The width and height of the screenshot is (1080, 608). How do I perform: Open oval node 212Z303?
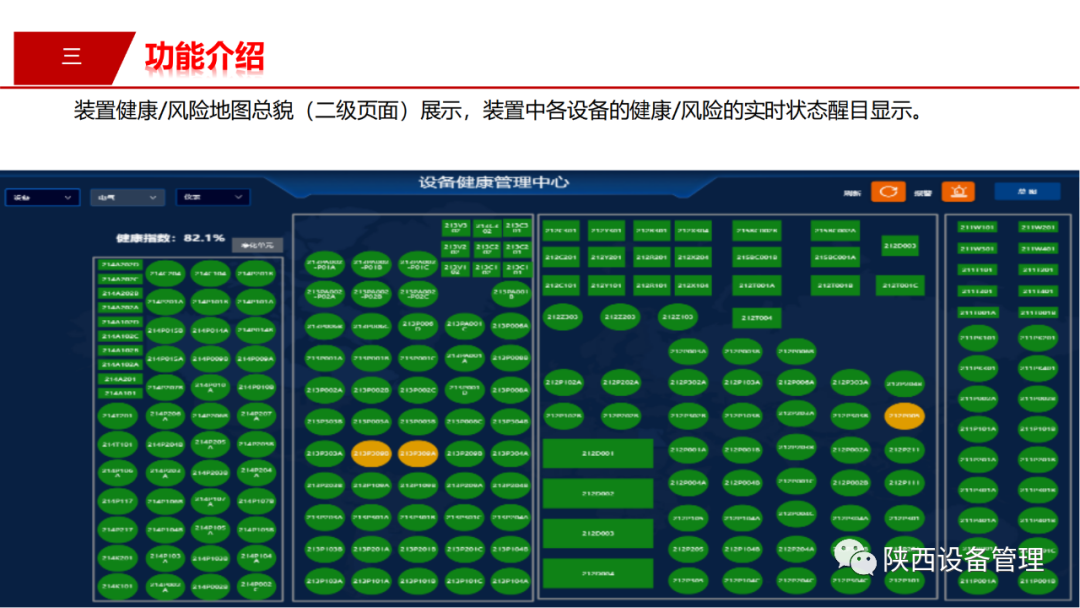pyautogui.click(x=562, y=317)
